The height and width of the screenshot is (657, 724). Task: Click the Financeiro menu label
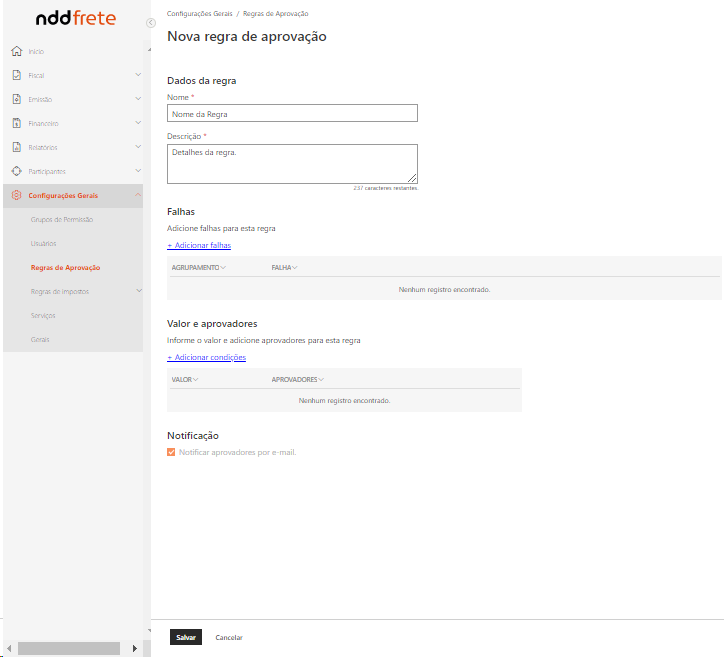(43, 124)
